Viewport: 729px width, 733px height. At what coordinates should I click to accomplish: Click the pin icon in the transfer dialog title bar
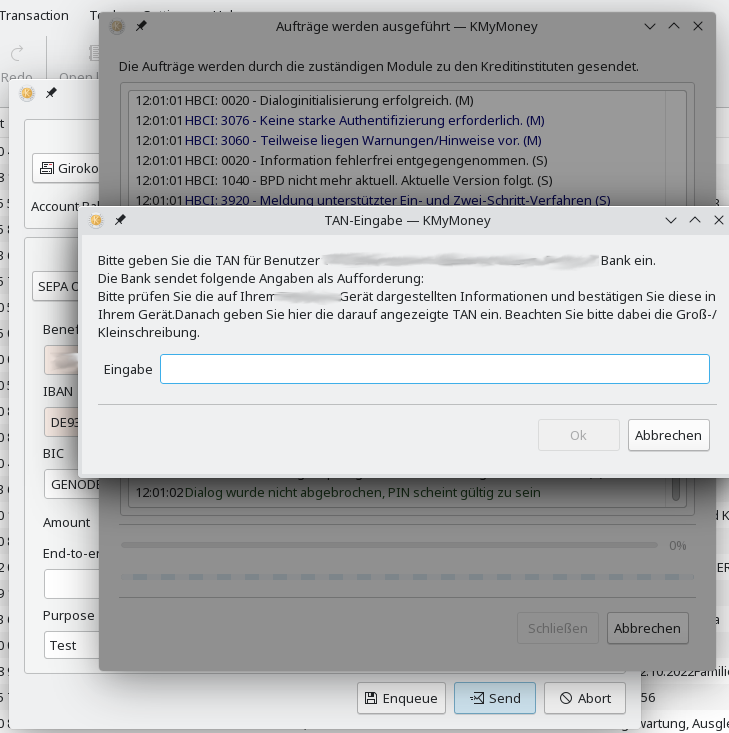(51, 93)
